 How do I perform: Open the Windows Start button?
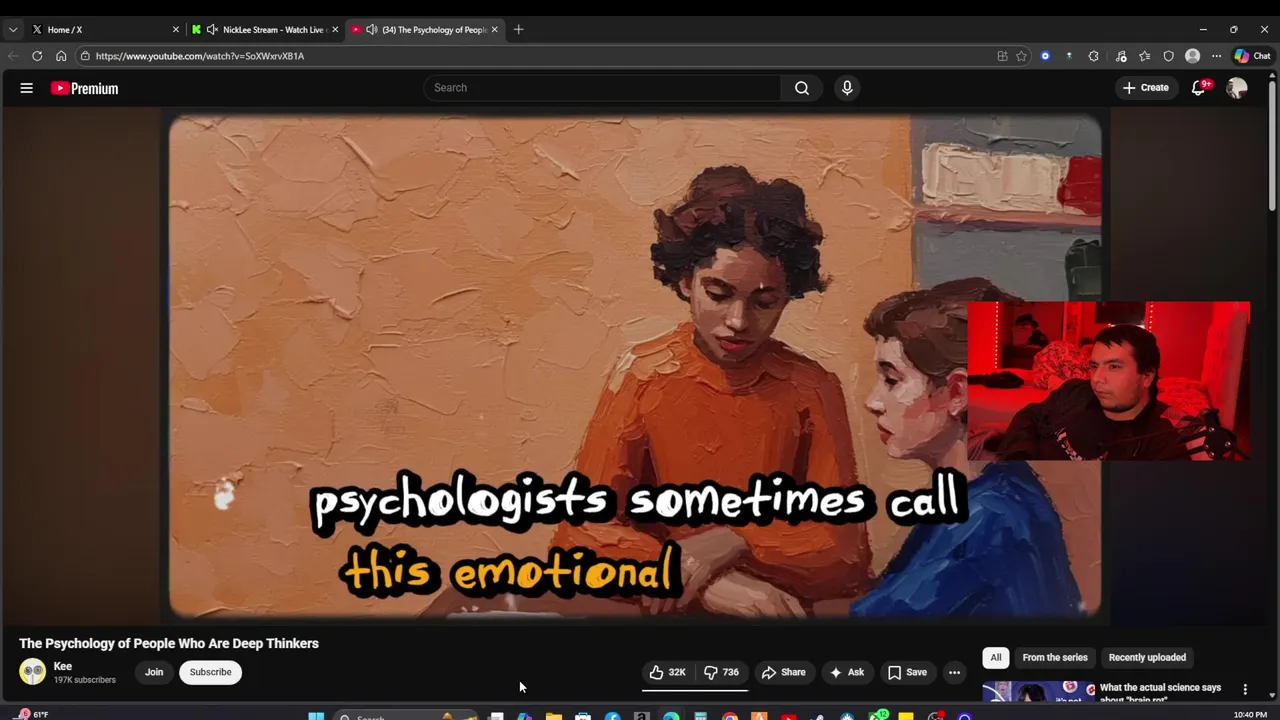point(316,716)
